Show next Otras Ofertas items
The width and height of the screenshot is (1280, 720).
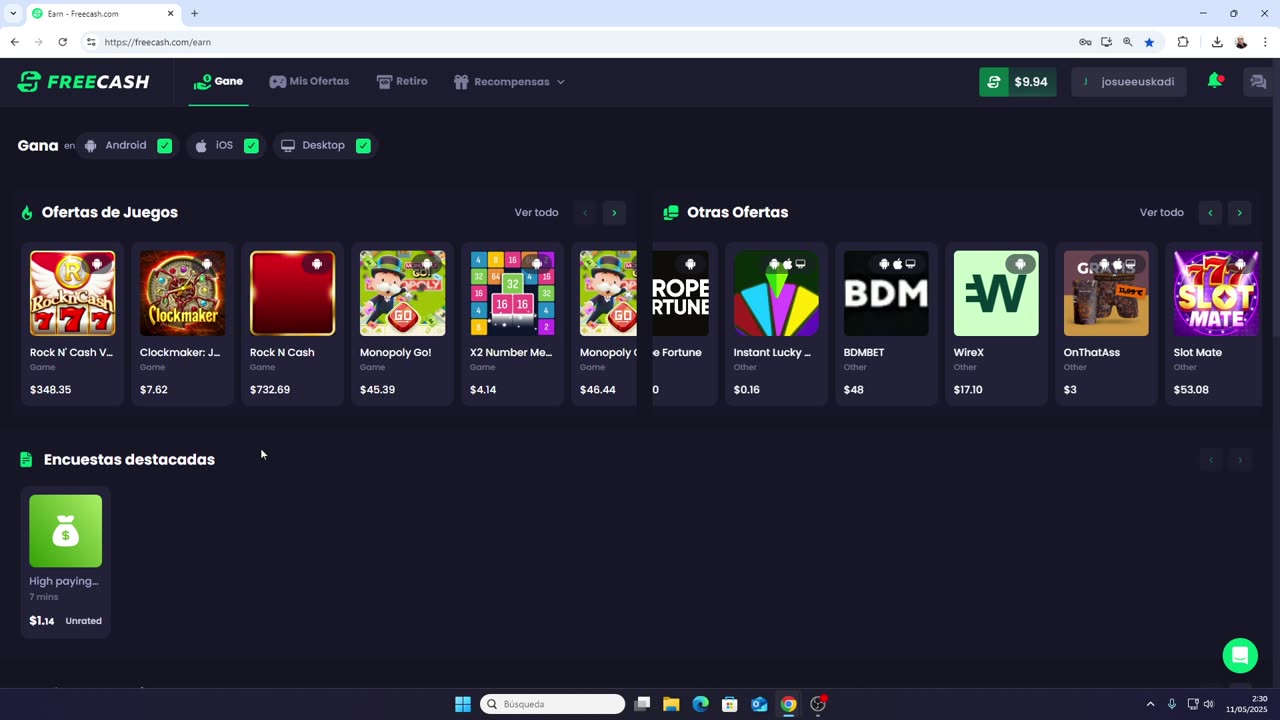click(x=1239, y=212)
